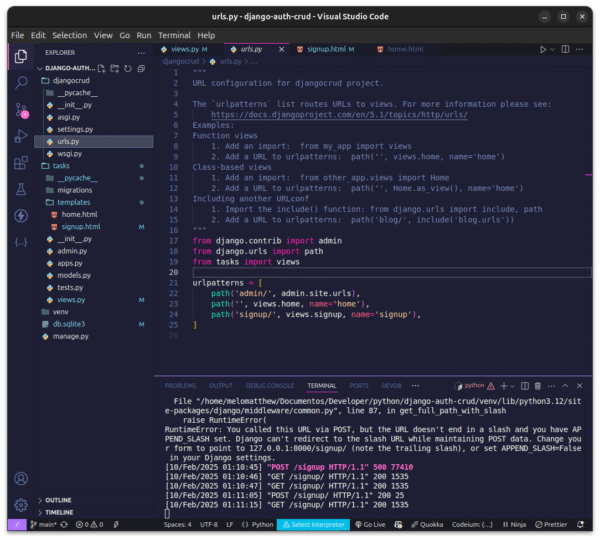The image size is (600, 540).
Task: Kill the terminal with trash icon
Action: 538,386
